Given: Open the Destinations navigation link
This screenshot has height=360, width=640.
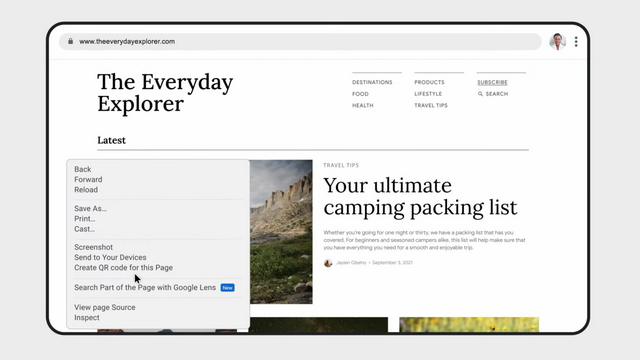Looking at the screenshot, I should pos(372,82).
